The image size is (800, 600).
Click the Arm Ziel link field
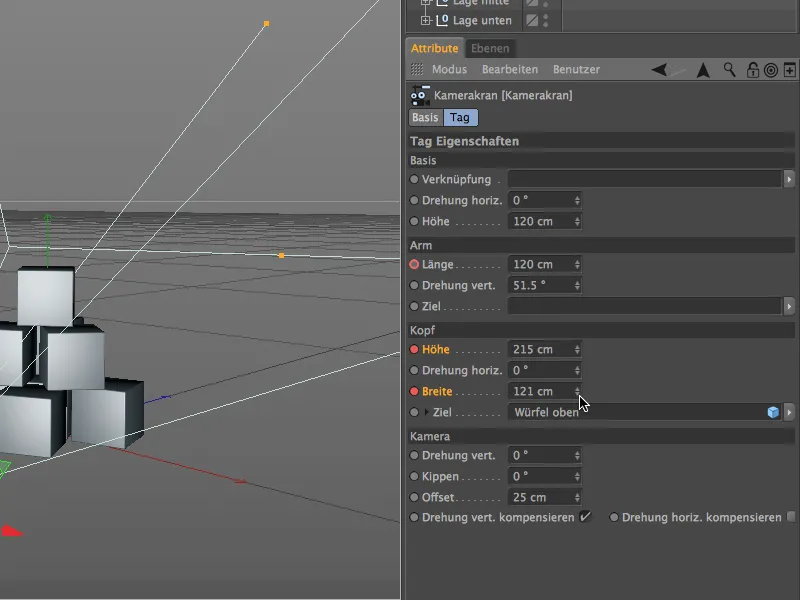(x=645, y=307)
